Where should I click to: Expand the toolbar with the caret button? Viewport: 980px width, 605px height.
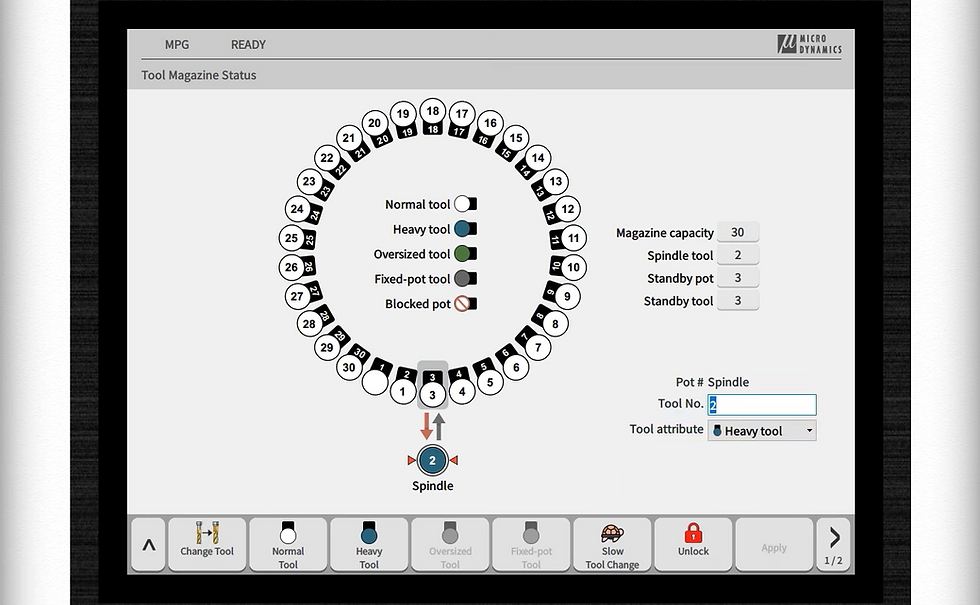coord(147,544)
